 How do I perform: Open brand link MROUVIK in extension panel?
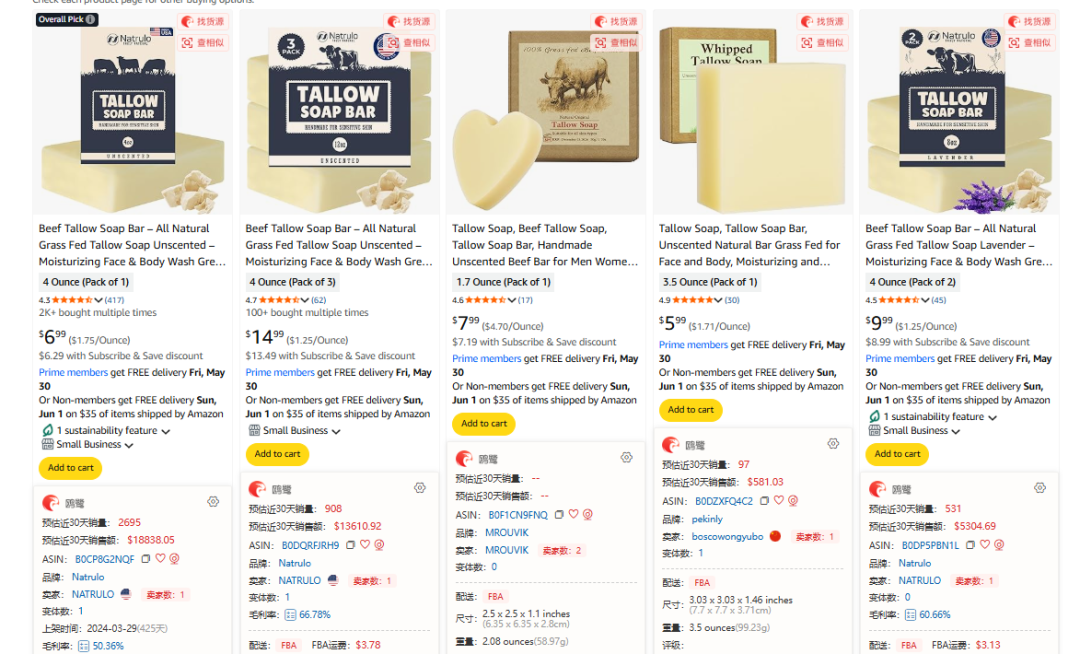pos(507,533)
